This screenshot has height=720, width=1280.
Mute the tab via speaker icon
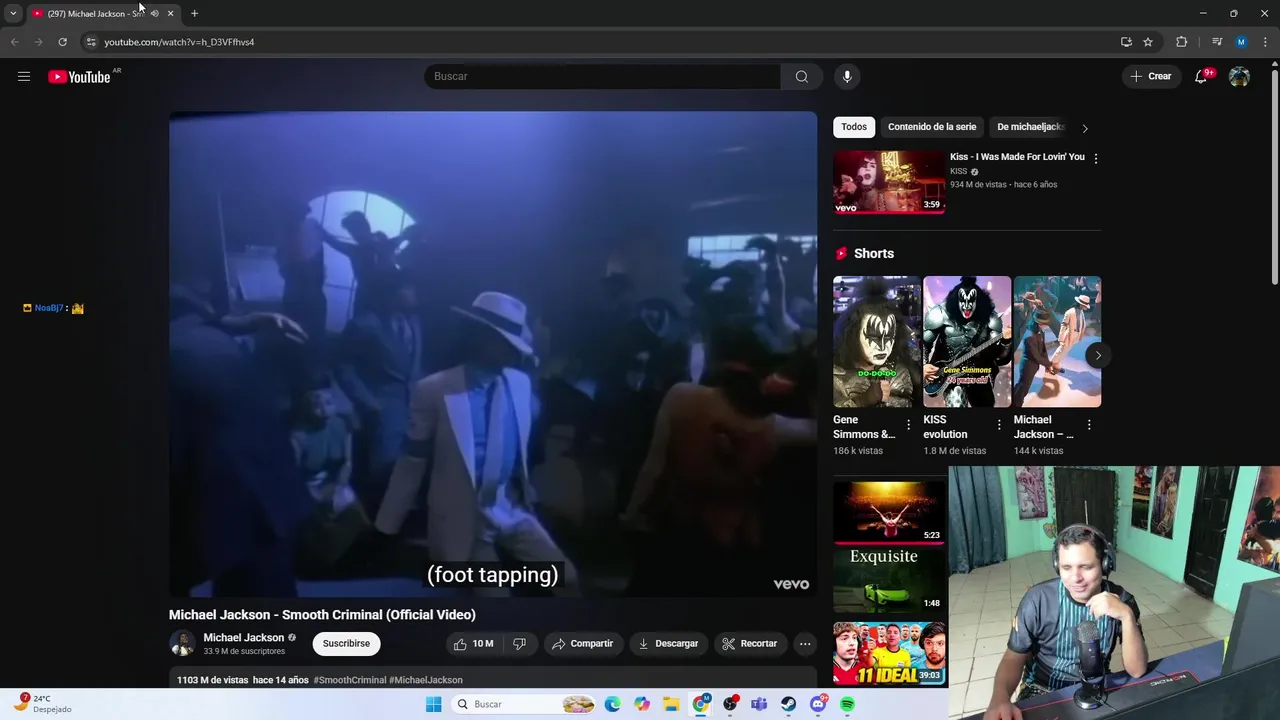[x=154, y=13]
